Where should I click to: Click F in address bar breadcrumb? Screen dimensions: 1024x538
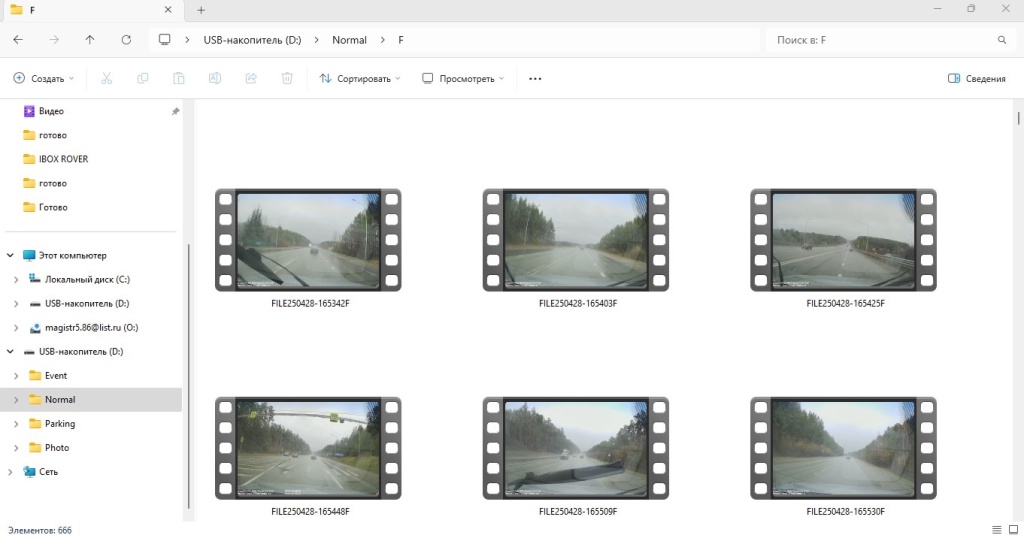[401, 40]
